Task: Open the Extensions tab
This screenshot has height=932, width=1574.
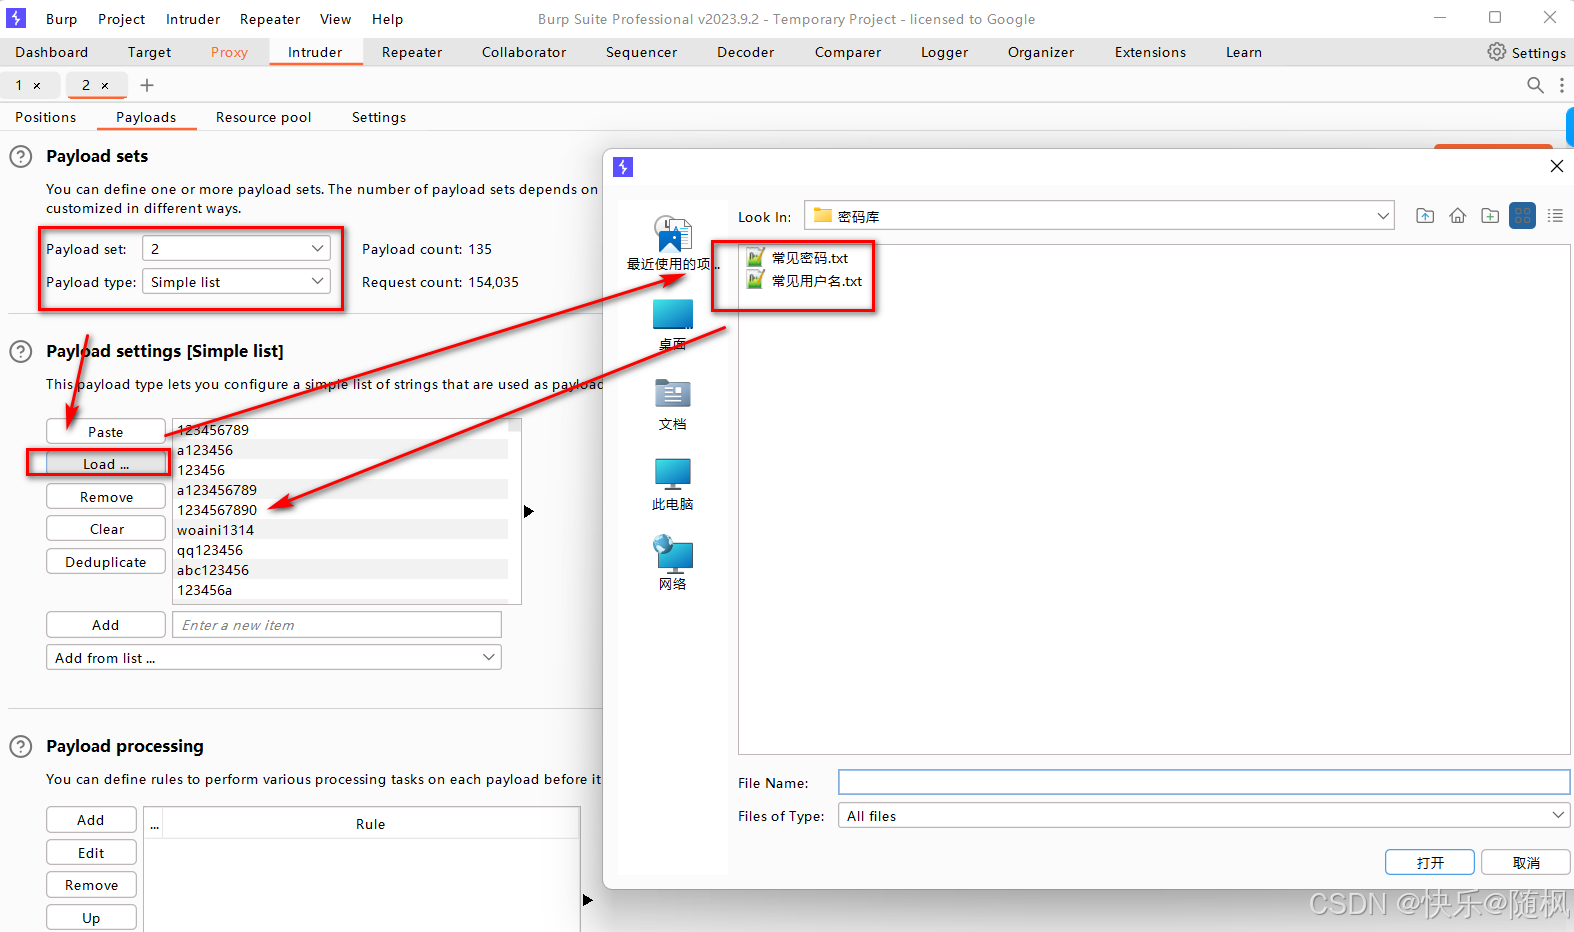Action: pyautogui.click(x=1150, y=52)
